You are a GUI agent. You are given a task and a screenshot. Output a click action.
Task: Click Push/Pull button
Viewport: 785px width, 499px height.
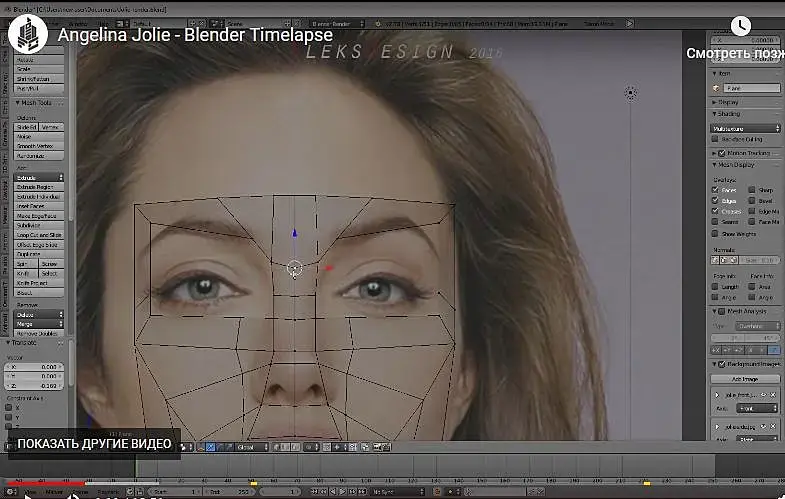(x=39, y=88)
